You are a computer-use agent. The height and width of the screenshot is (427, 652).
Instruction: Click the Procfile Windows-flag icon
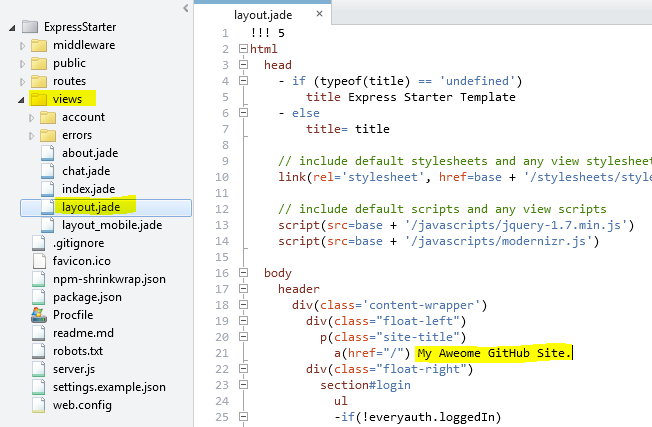[39, 315]
